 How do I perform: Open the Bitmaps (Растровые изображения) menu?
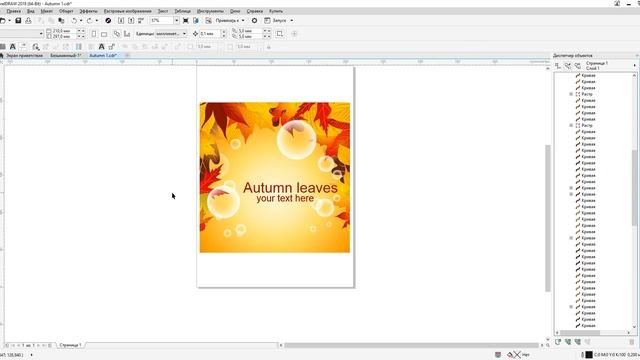(x=127, y=11)
